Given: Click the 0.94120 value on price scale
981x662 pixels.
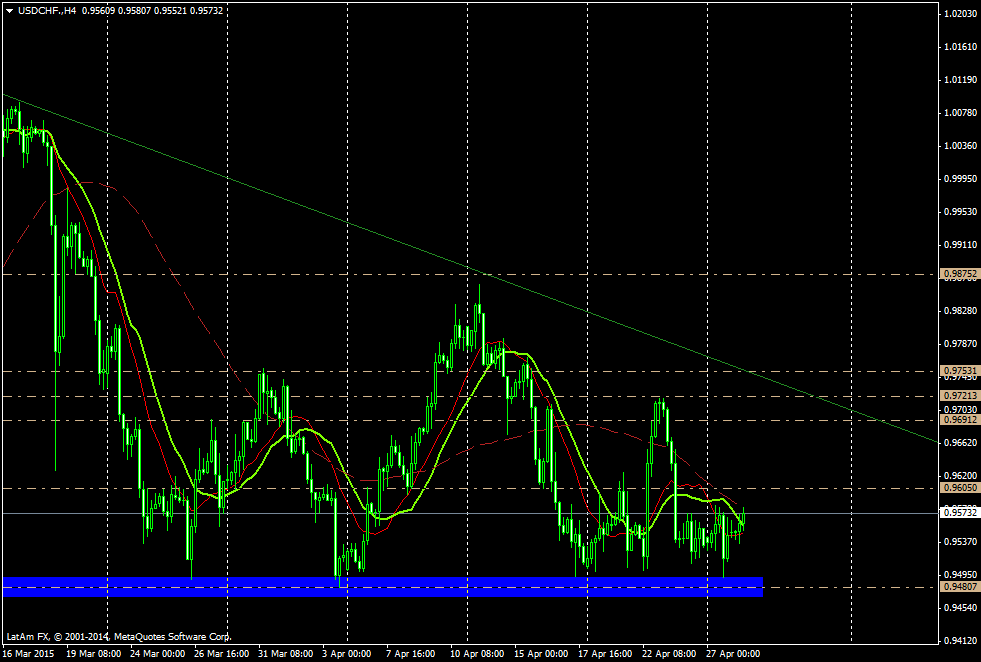Looking at the screenshot, I should coord(960,640).
